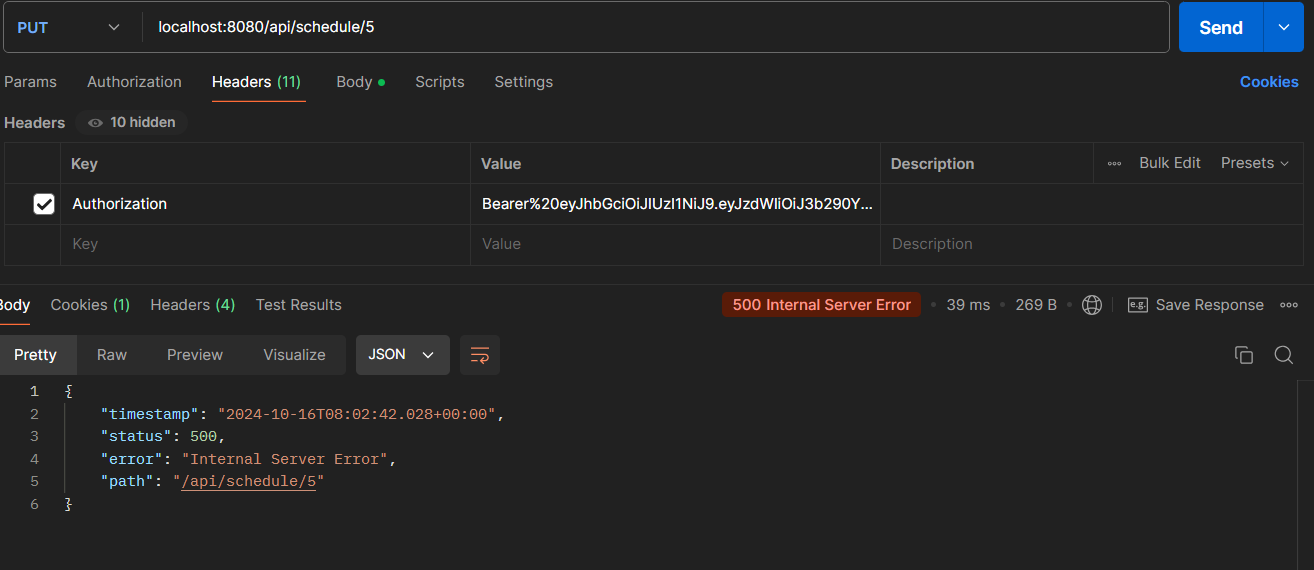The width and height of the screenshot is (1314, 570).
Task: Select the Visualize view
Action: tap(294, 355)
